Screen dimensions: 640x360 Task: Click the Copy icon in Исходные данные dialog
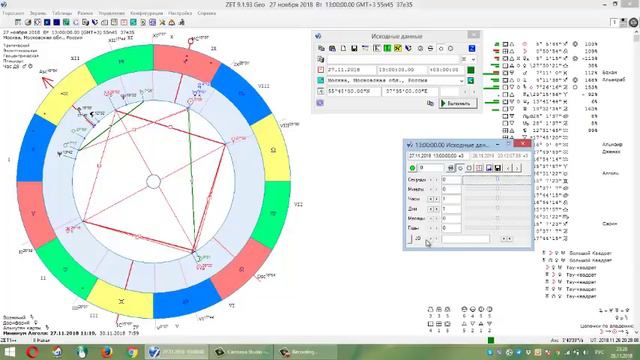click(x=322, y=48)
